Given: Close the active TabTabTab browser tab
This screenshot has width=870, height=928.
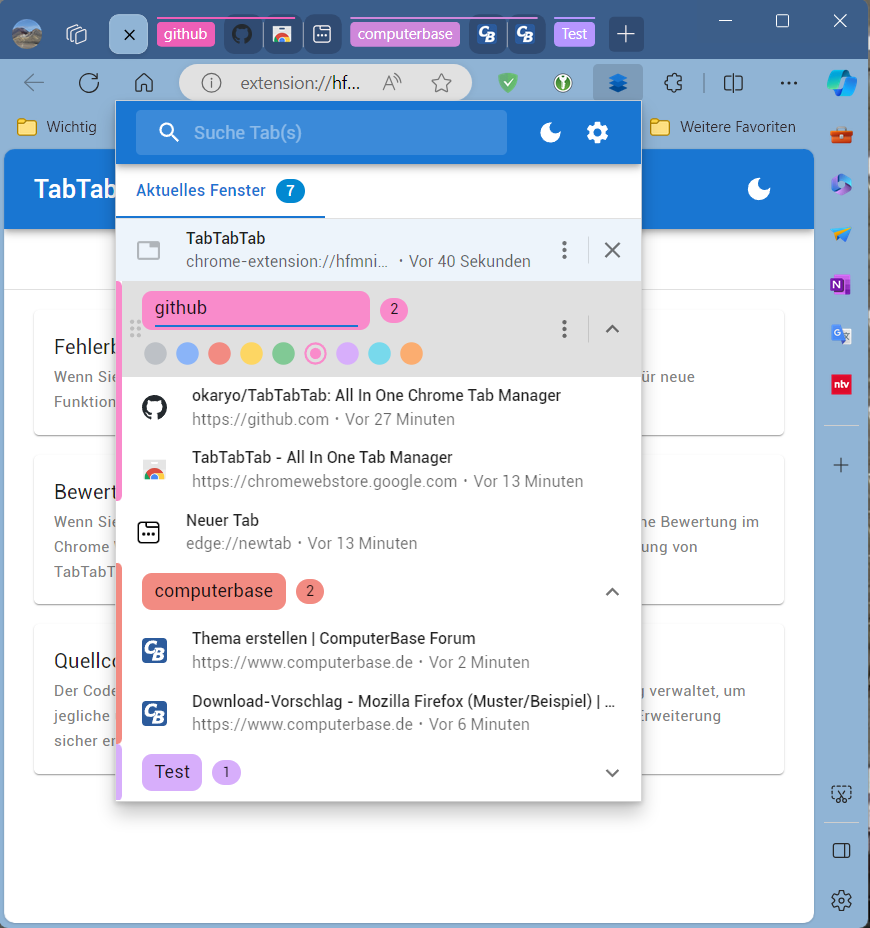Looking at the screenshot, I should tap(129, 34).
